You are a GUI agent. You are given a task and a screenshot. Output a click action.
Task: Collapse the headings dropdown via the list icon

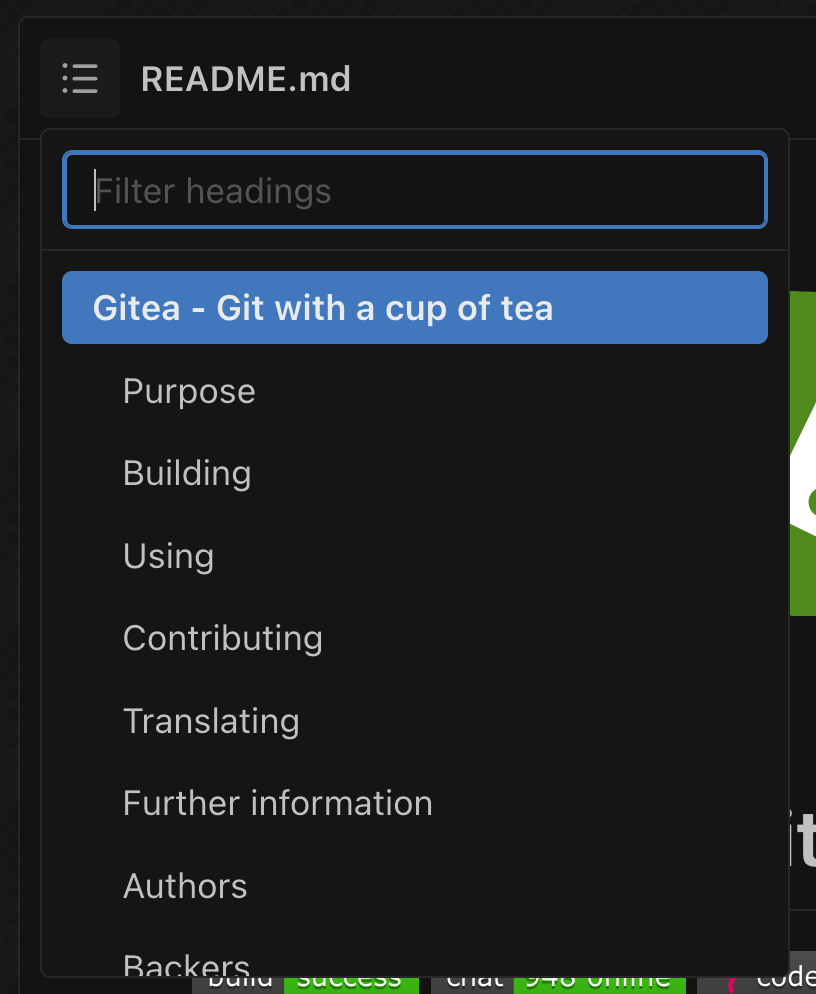point(79,78)
